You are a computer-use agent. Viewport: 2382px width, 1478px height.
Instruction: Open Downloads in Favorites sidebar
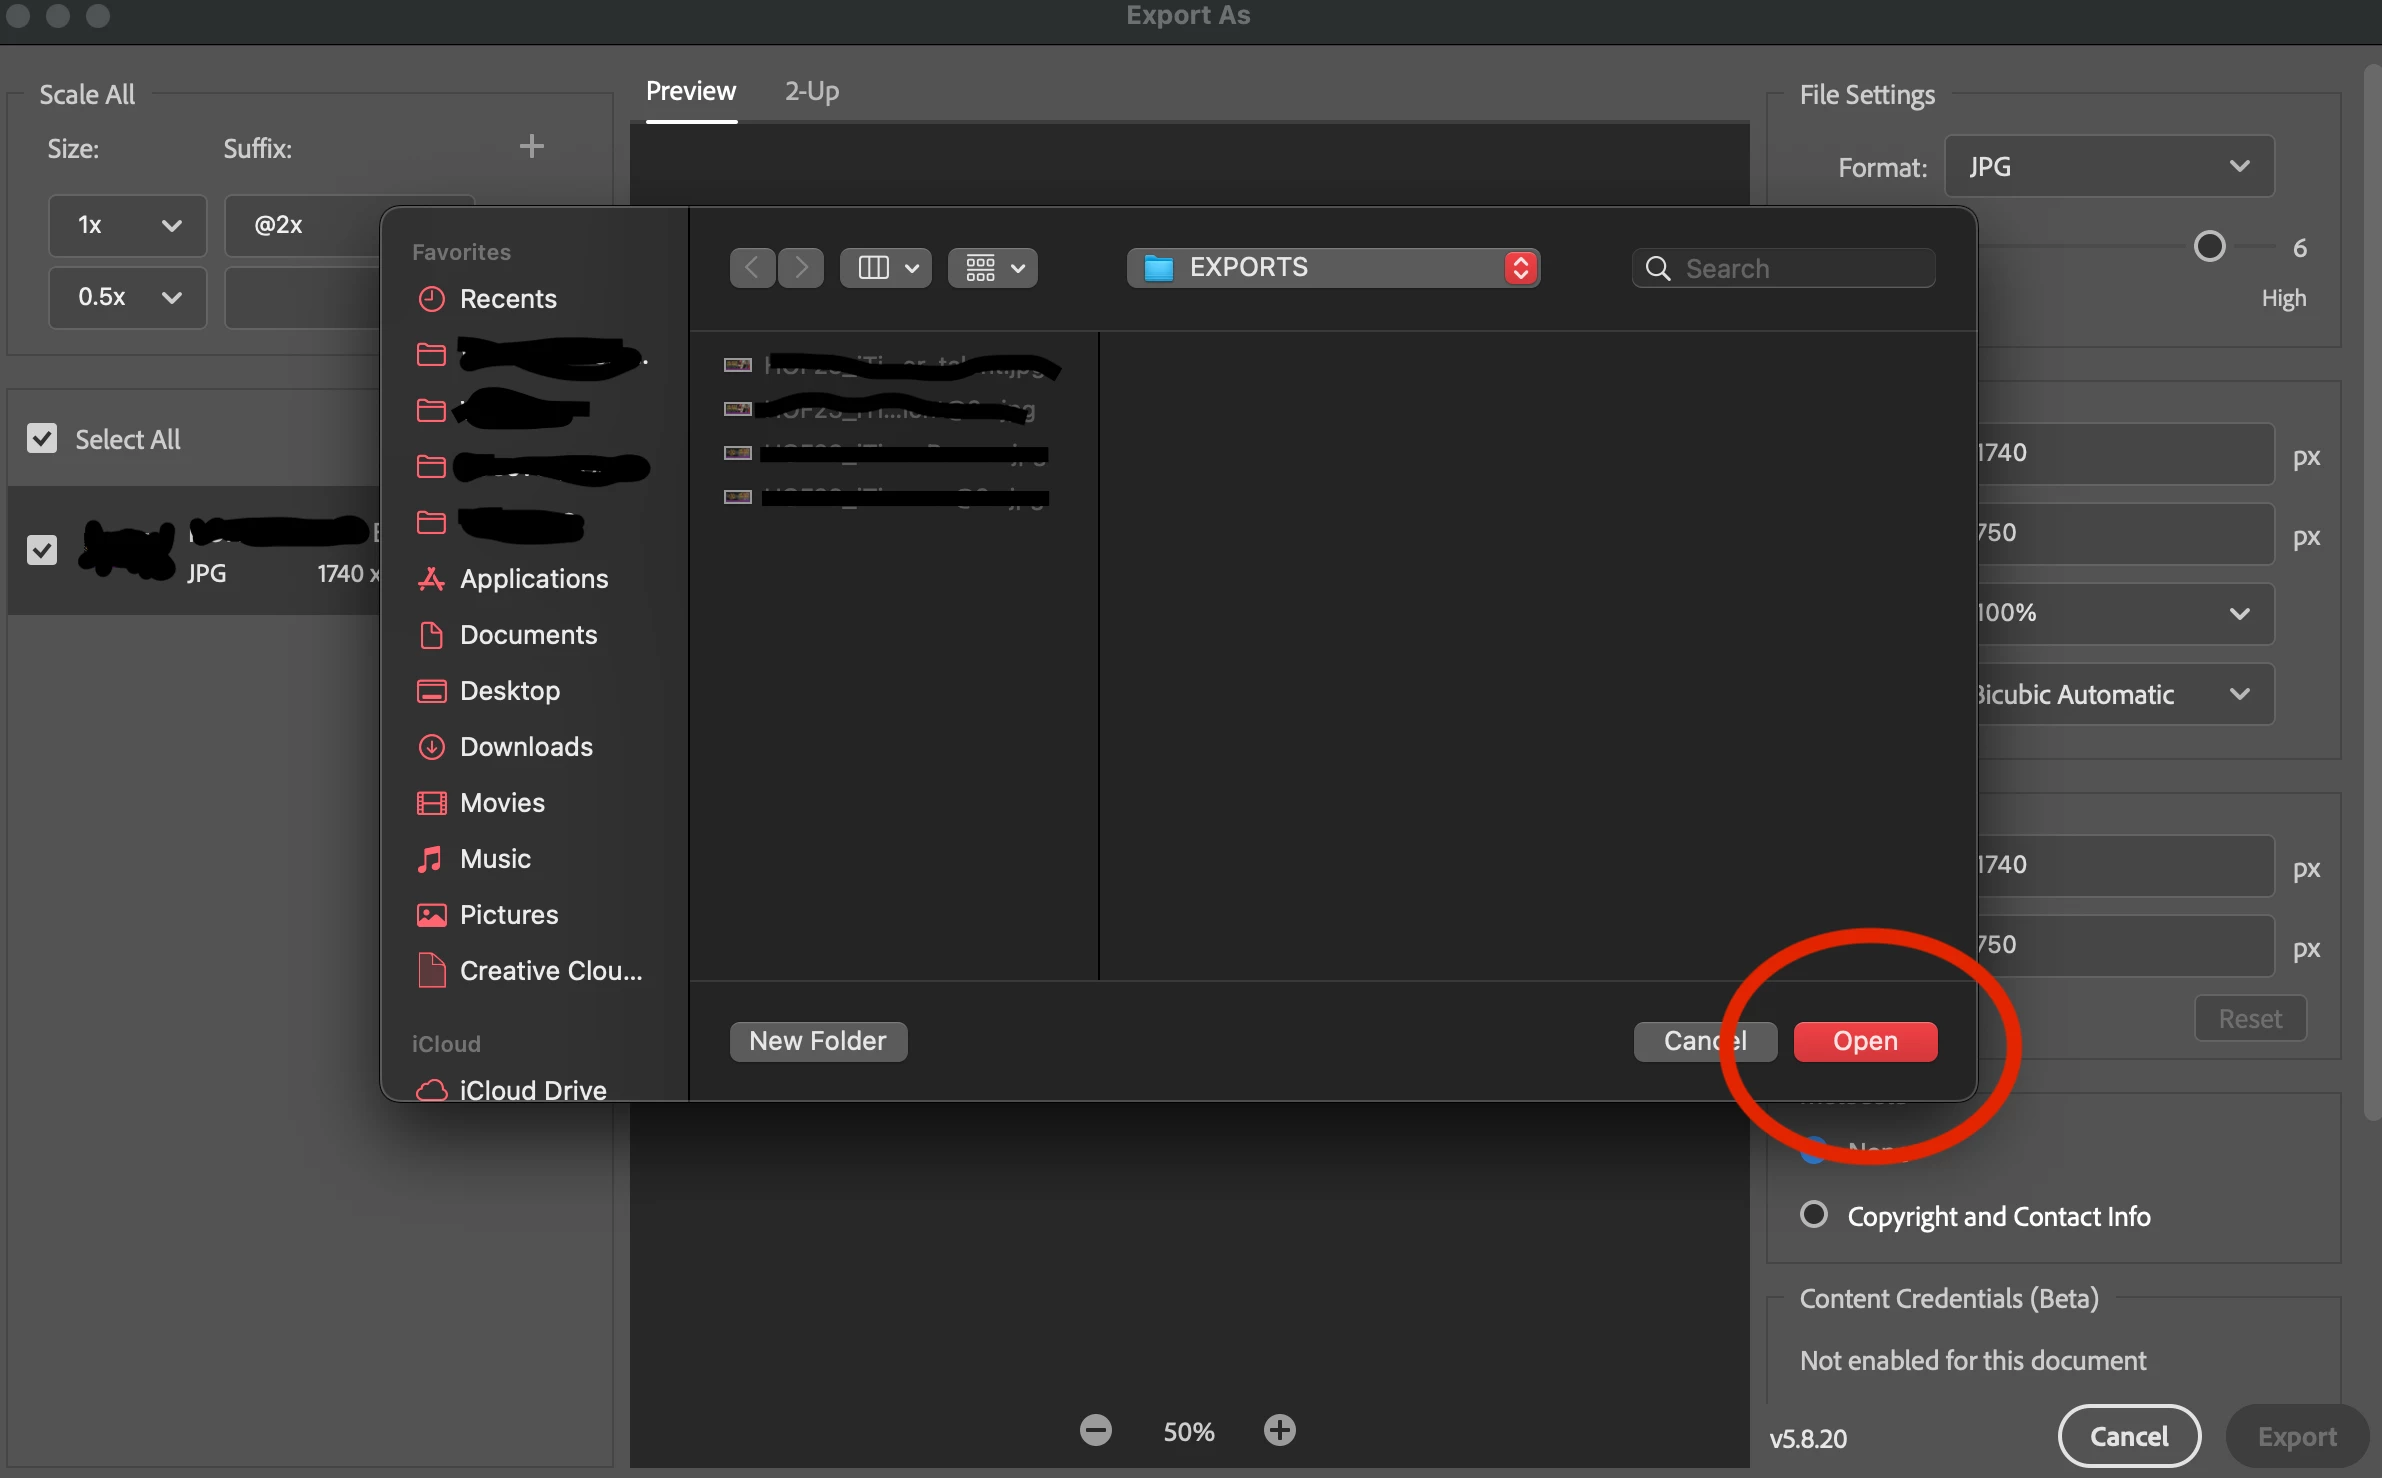coord(526,747)
